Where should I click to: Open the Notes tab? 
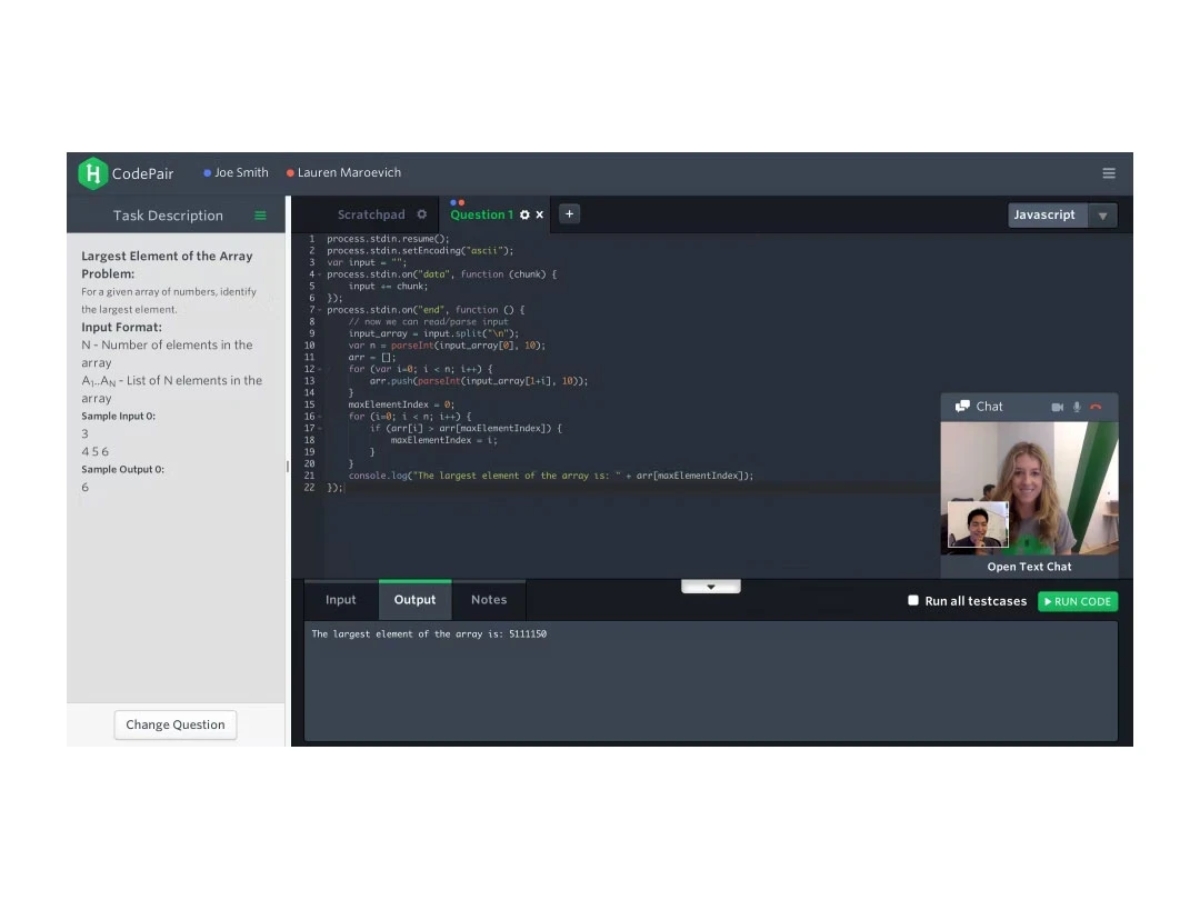point(489,600)
